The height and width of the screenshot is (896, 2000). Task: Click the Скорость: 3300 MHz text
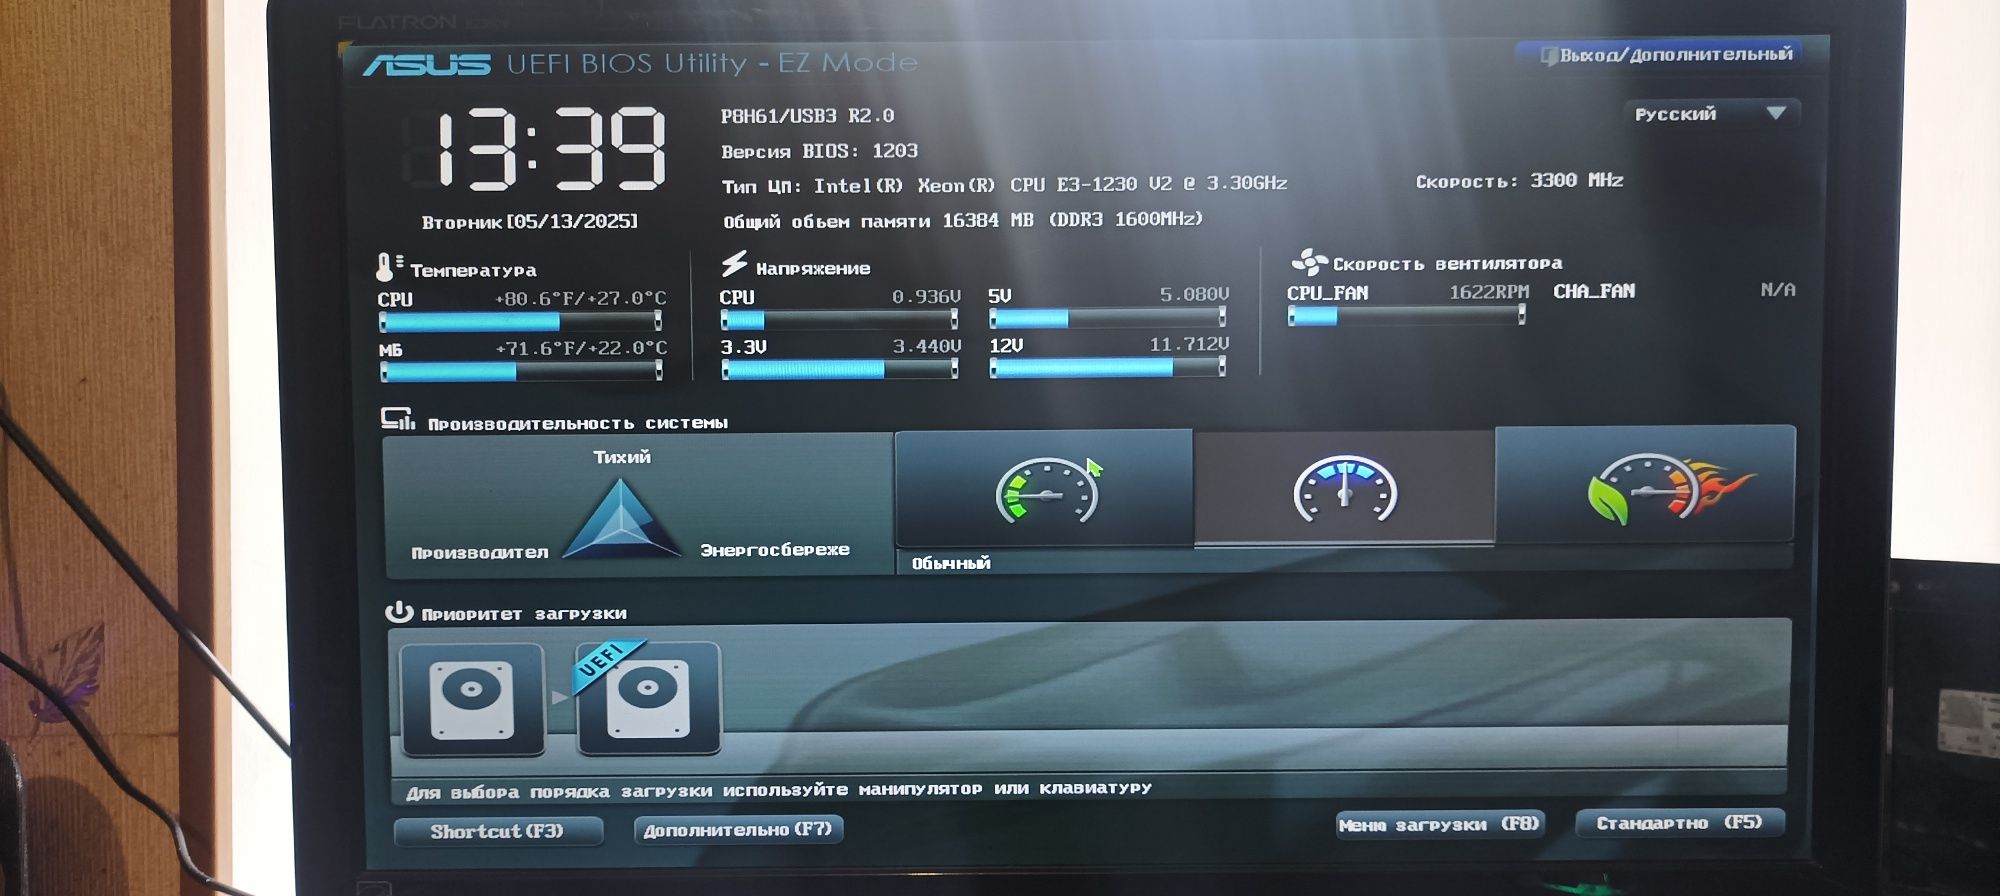point(1519,181)
